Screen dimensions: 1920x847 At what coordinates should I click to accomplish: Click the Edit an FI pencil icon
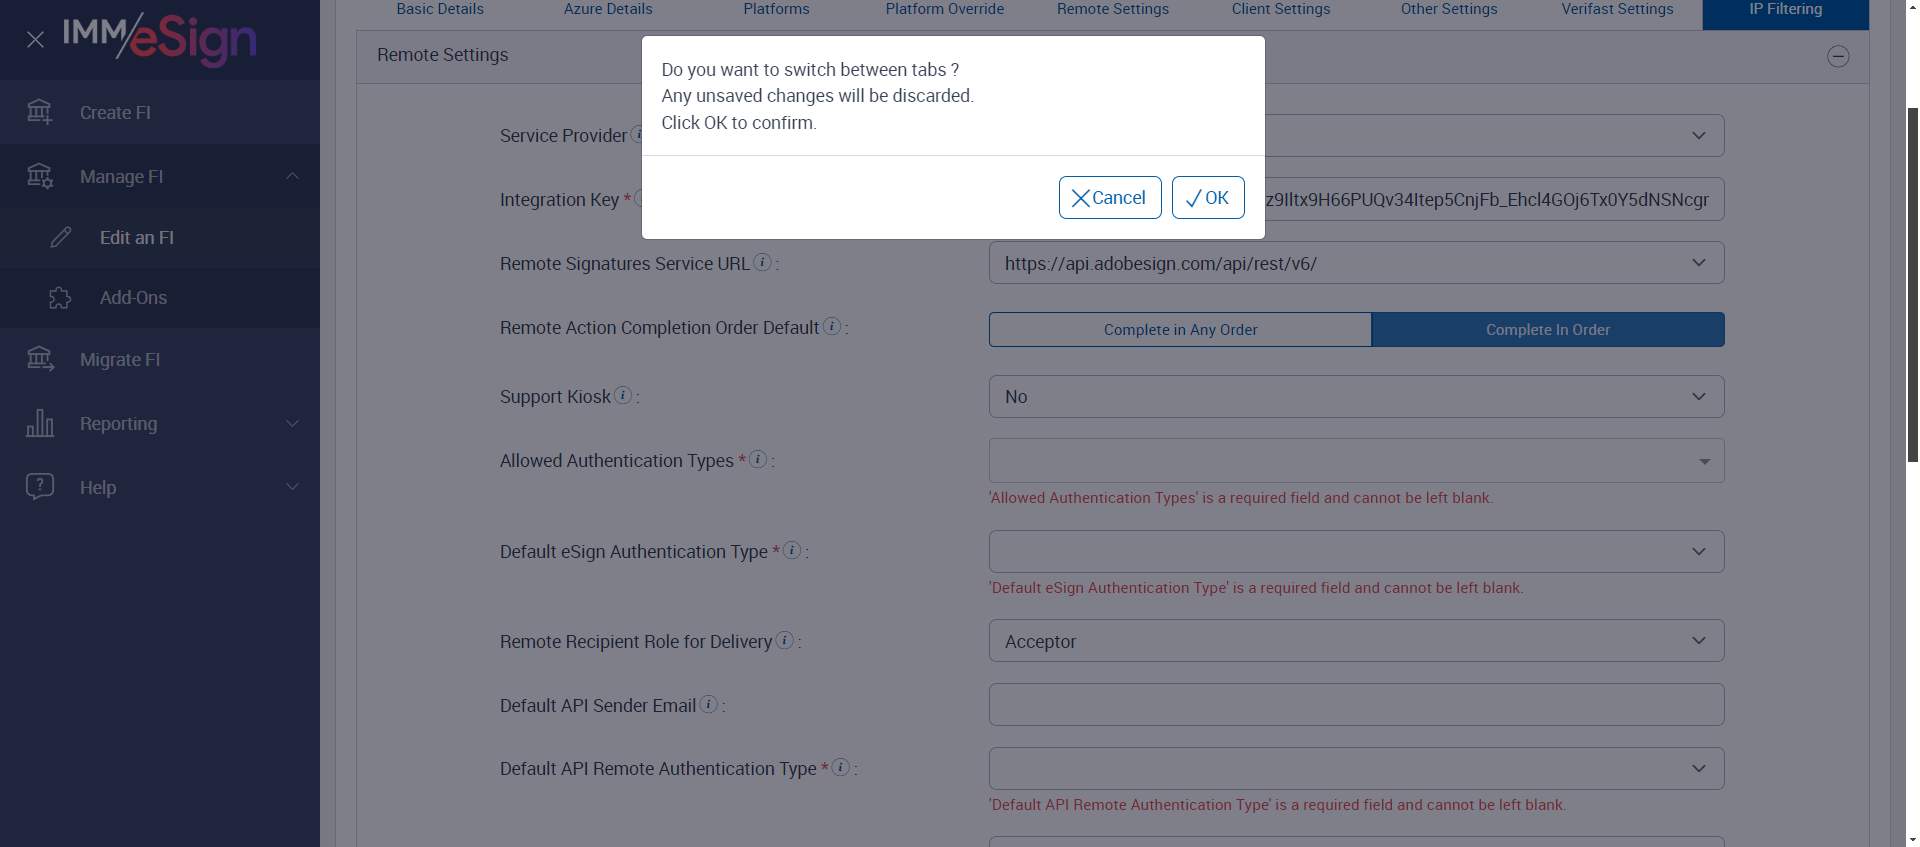[61, 237]
